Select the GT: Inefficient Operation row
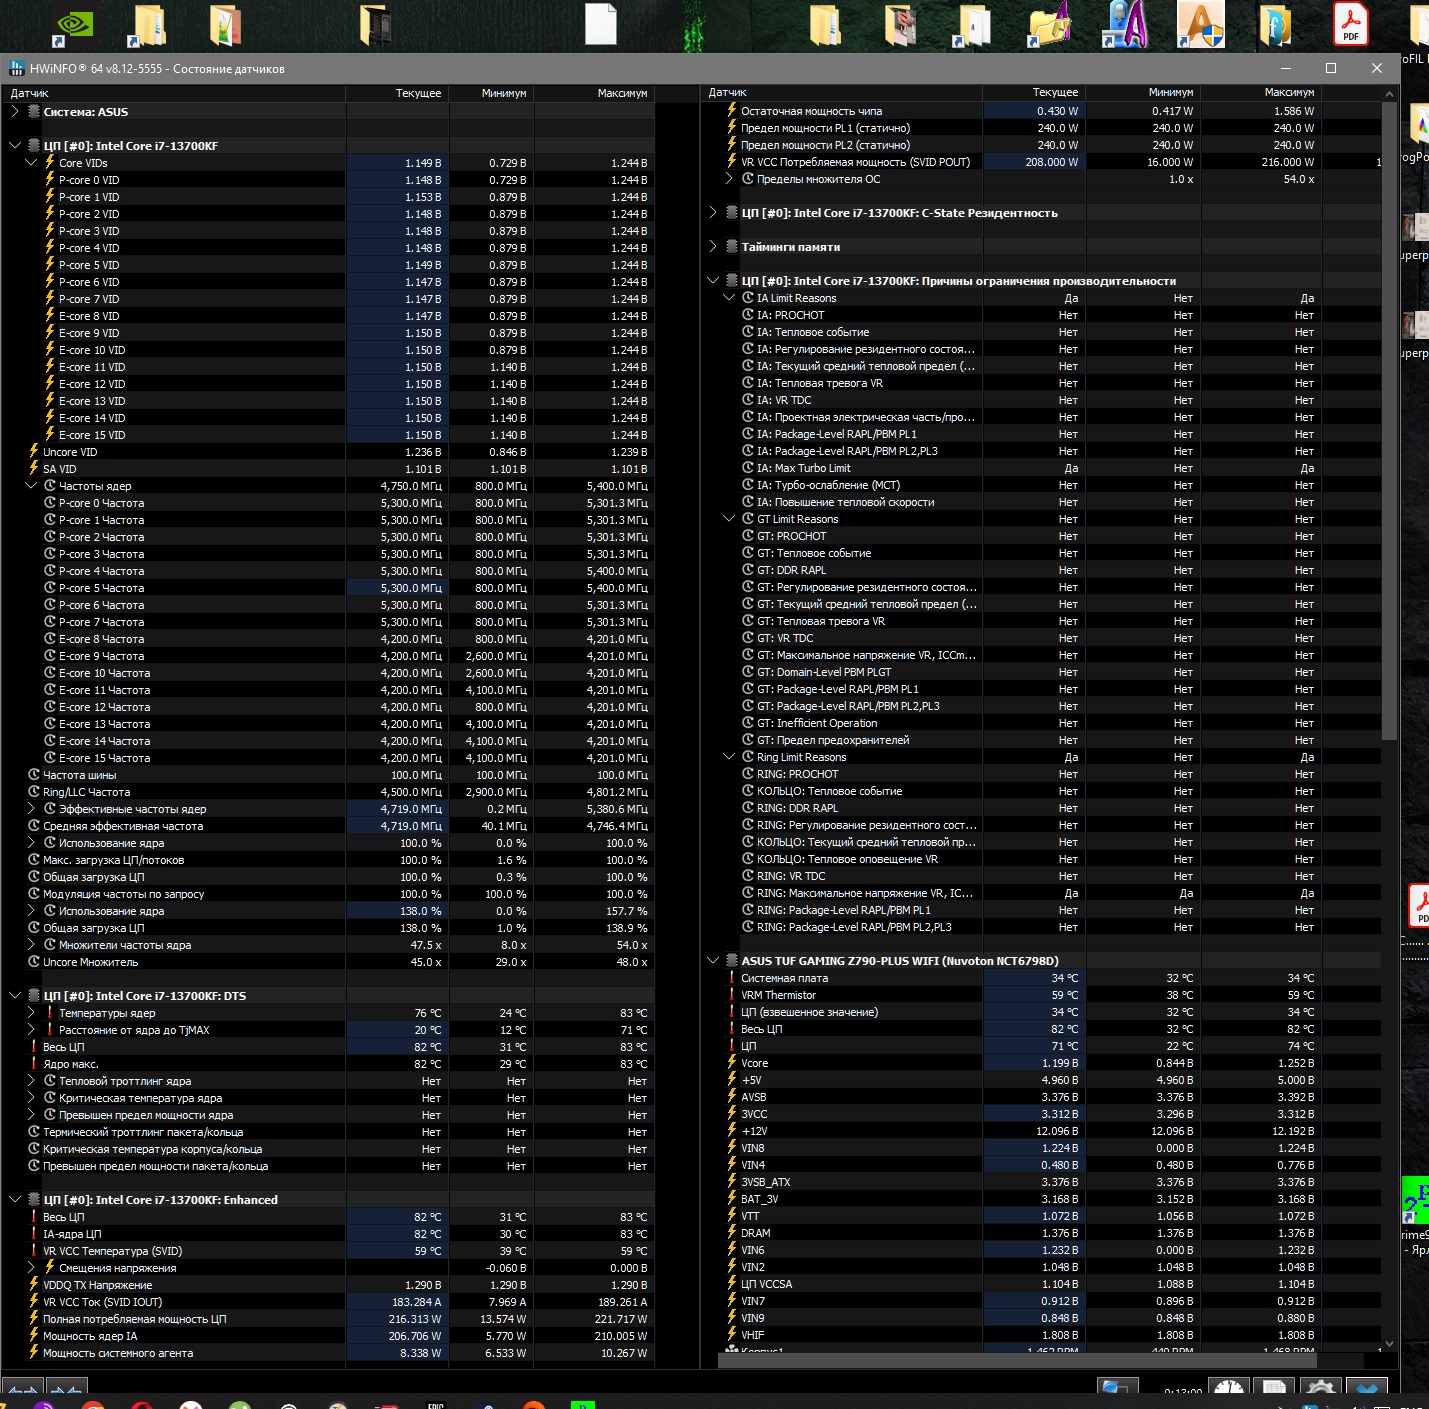Image resolution: width=1429 pixels, height=1409 pixels. (1041, 723)
